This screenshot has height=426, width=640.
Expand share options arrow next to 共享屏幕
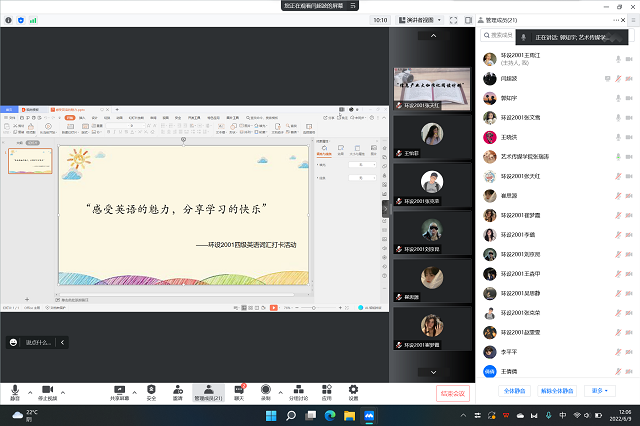pos(135,393)
